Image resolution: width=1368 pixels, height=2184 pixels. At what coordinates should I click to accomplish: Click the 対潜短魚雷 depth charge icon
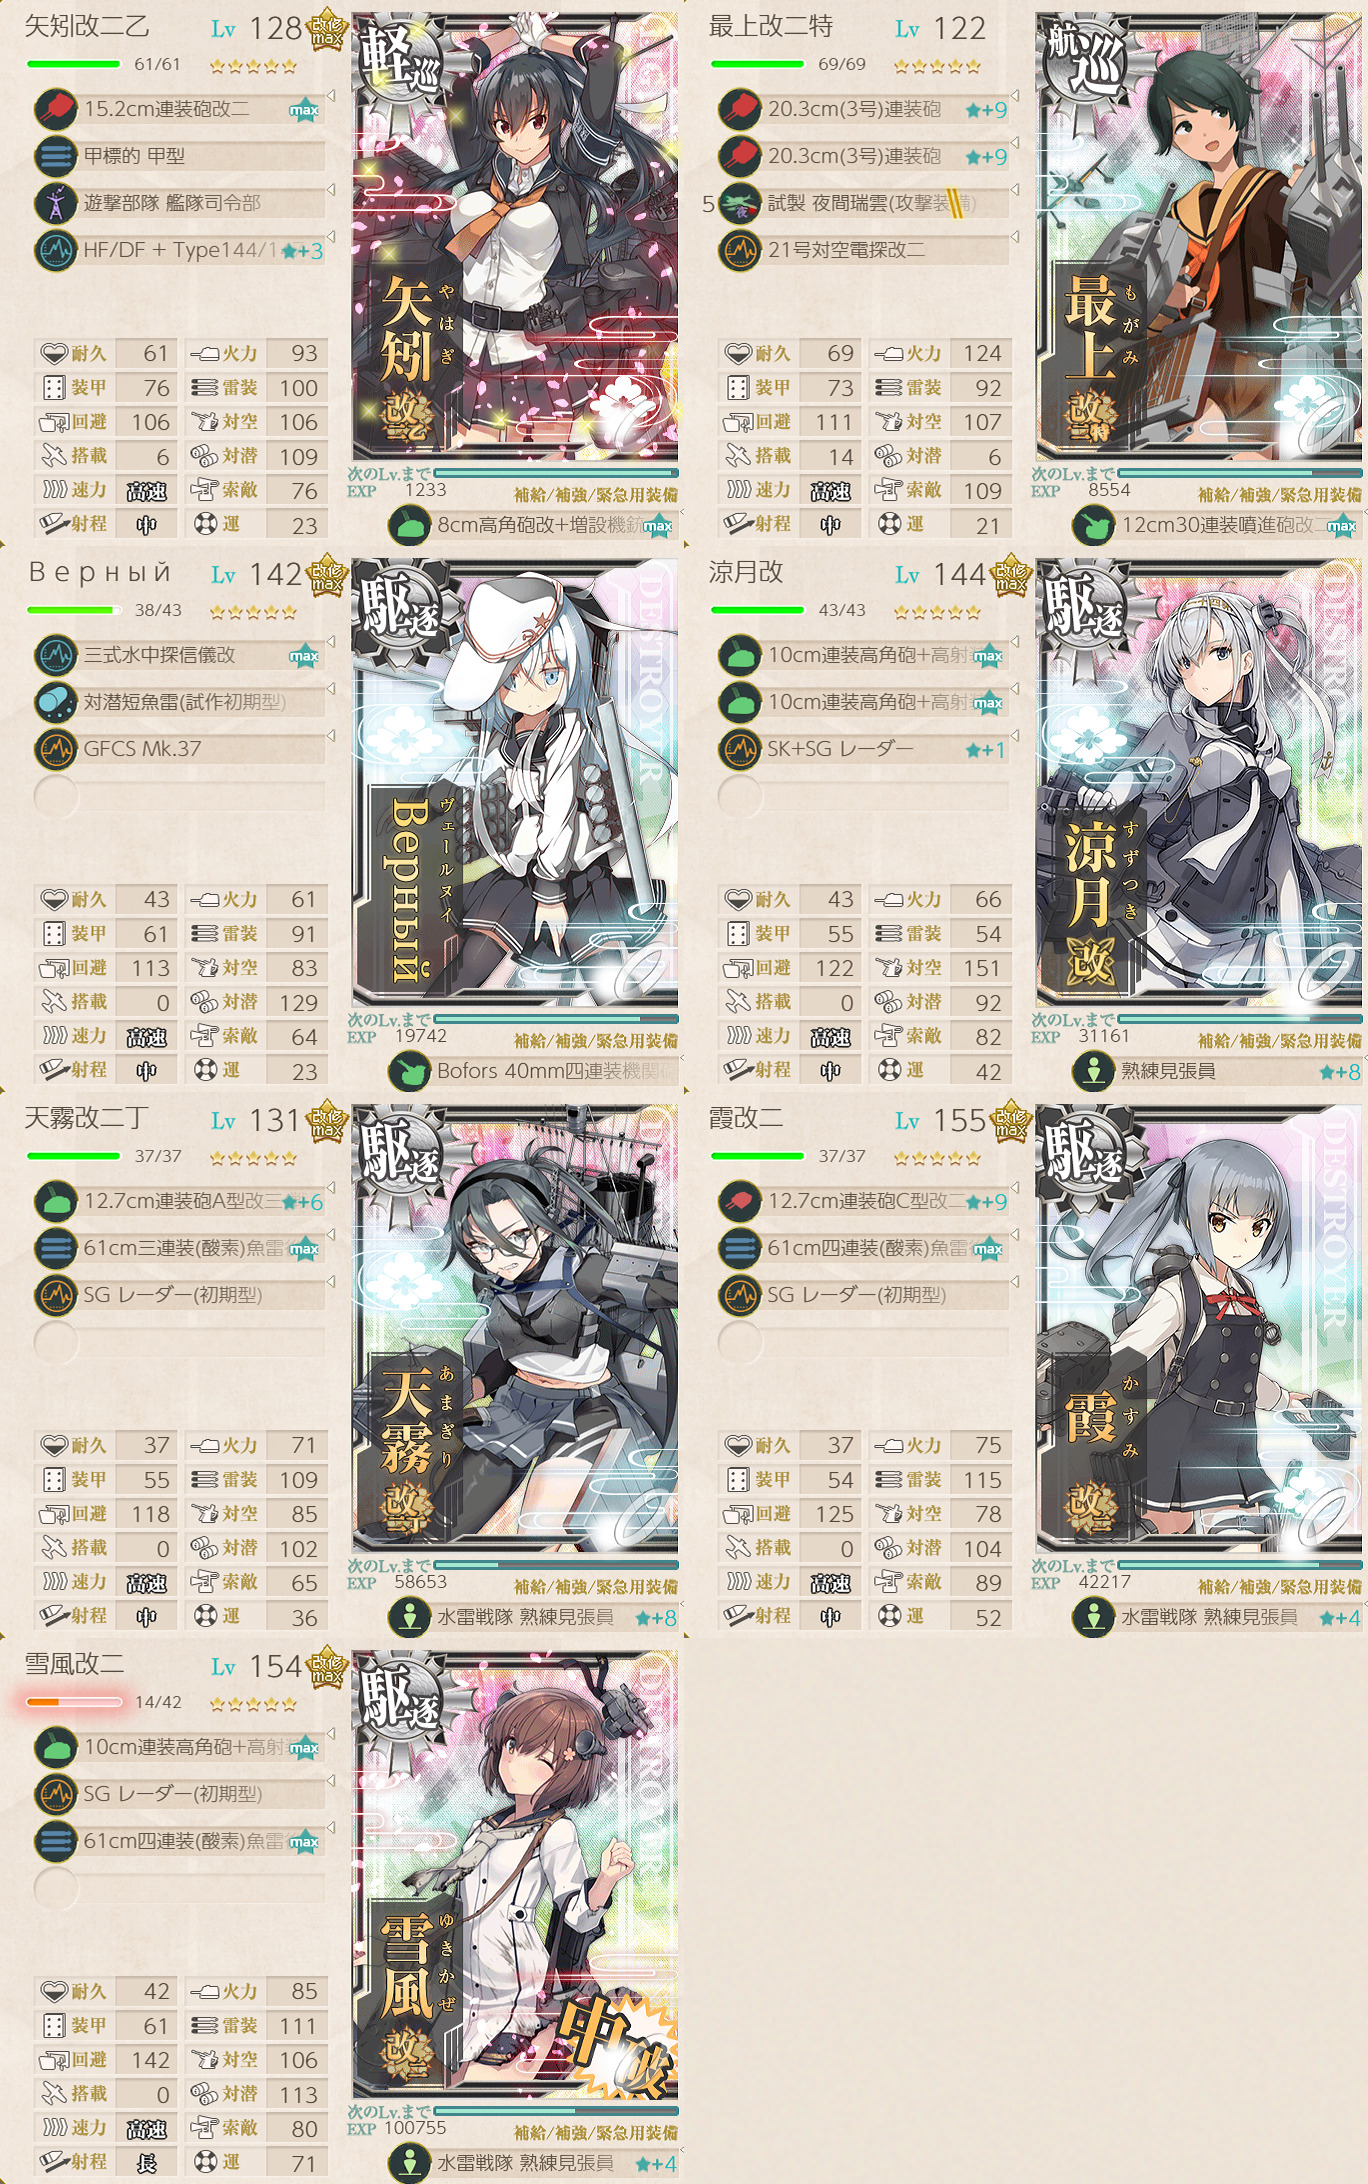pyautogui.click(x=56, y=702)
